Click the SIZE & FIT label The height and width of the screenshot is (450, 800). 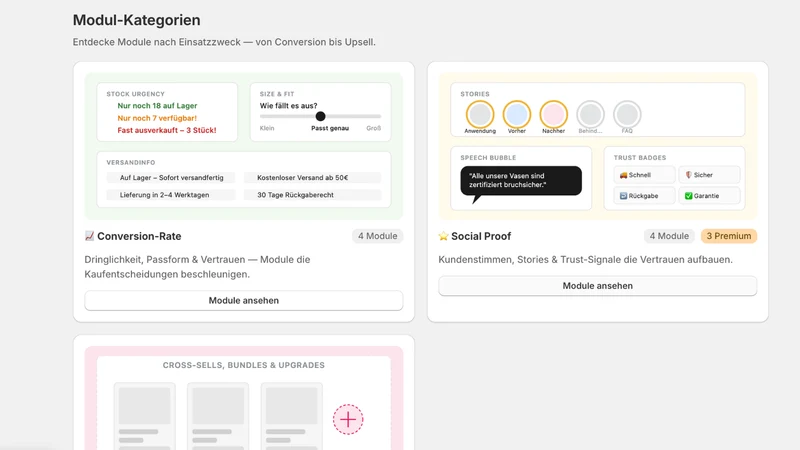277,94
